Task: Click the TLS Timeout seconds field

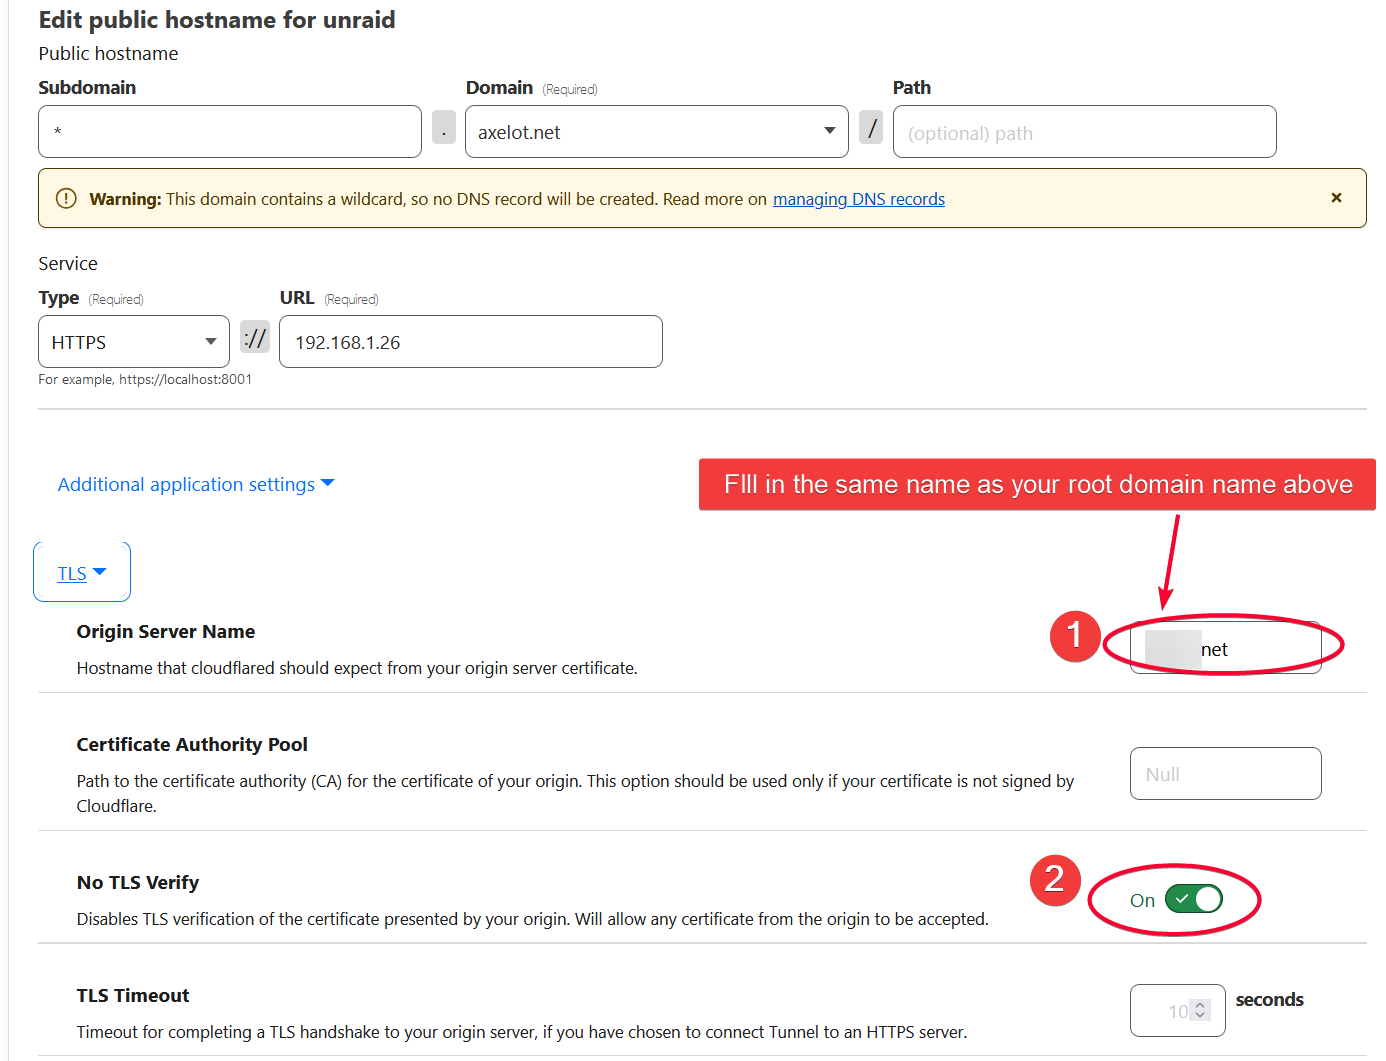Action: pos(1178,1011)
